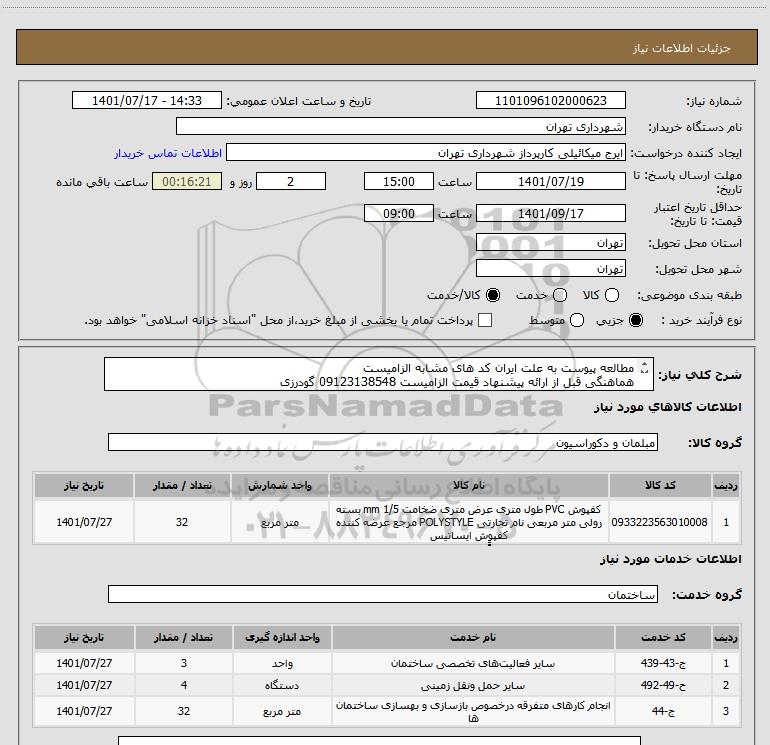The image size is (770, 745).
Task: Click the نام خدمت column header
Action: [x=472, y=637]
